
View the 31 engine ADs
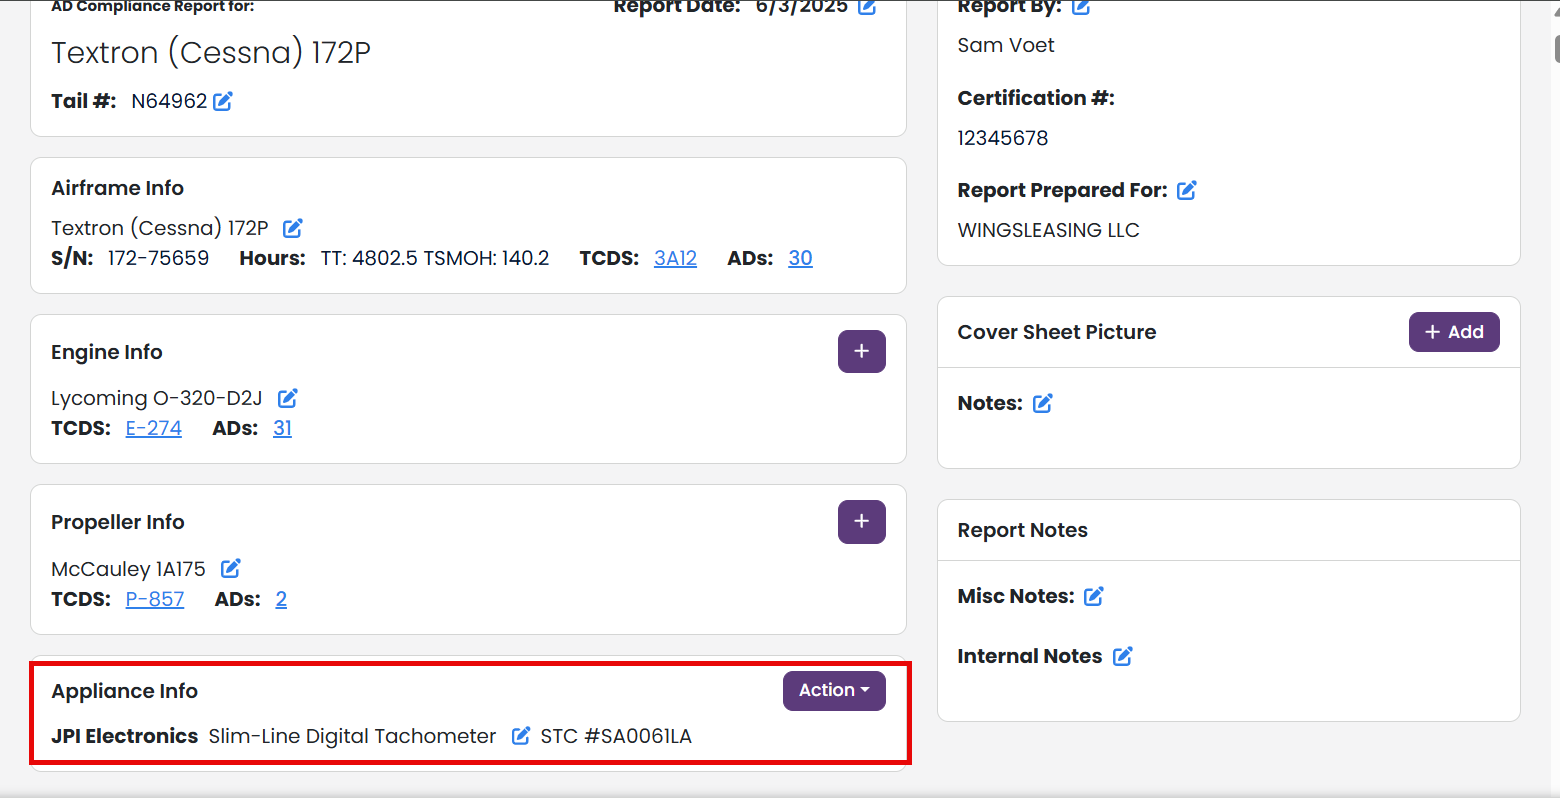283,428
